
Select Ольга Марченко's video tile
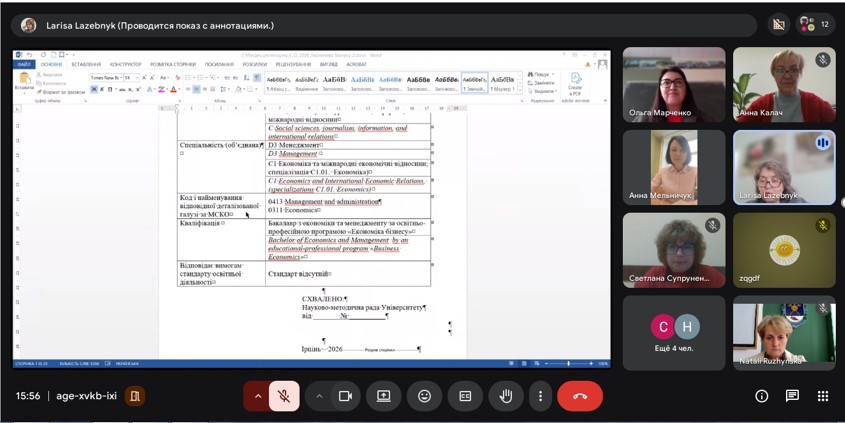point(674,84)
